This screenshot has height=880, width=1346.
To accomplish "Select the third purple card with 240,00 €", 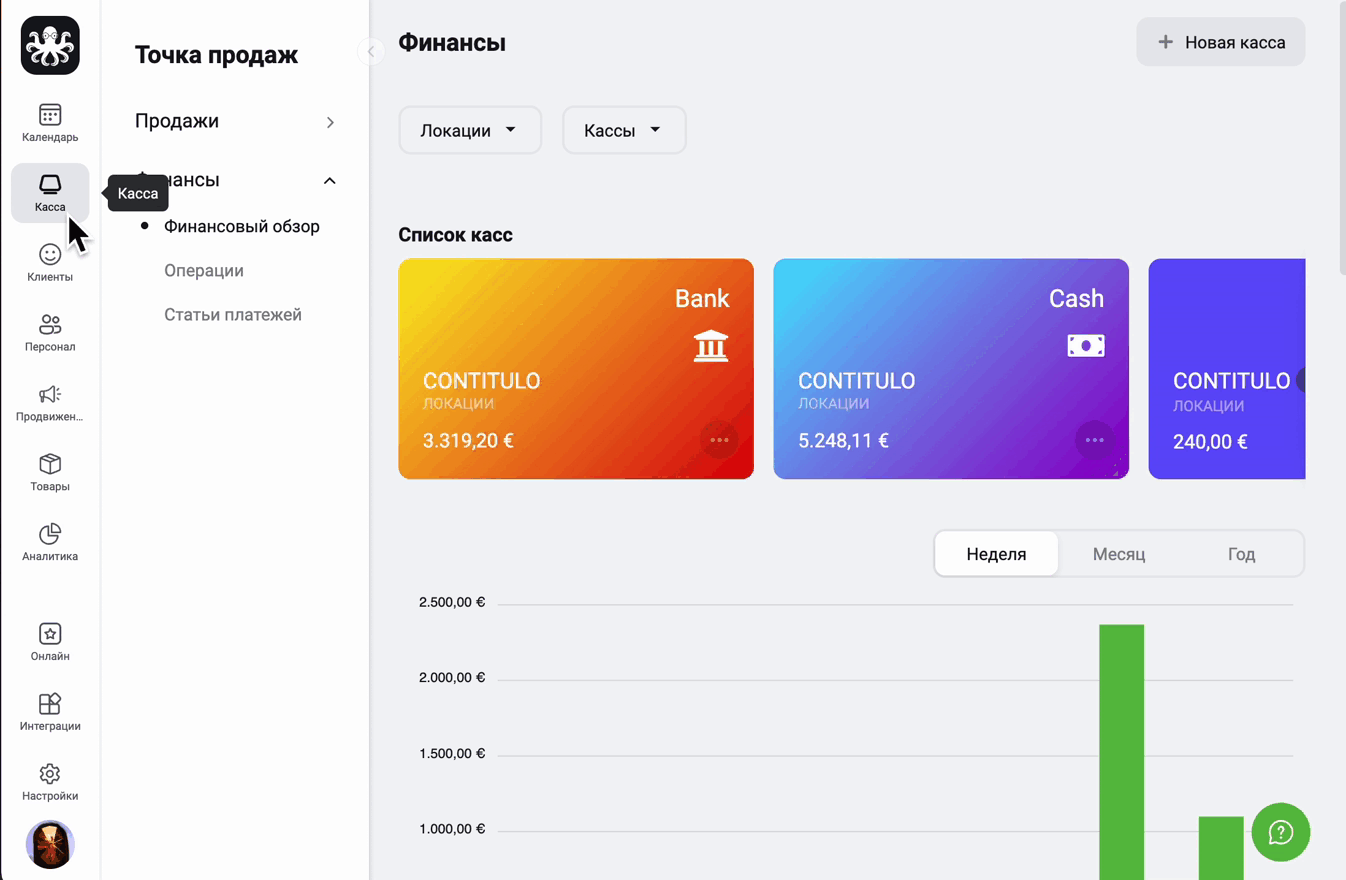I will [x=1227, y=369].
